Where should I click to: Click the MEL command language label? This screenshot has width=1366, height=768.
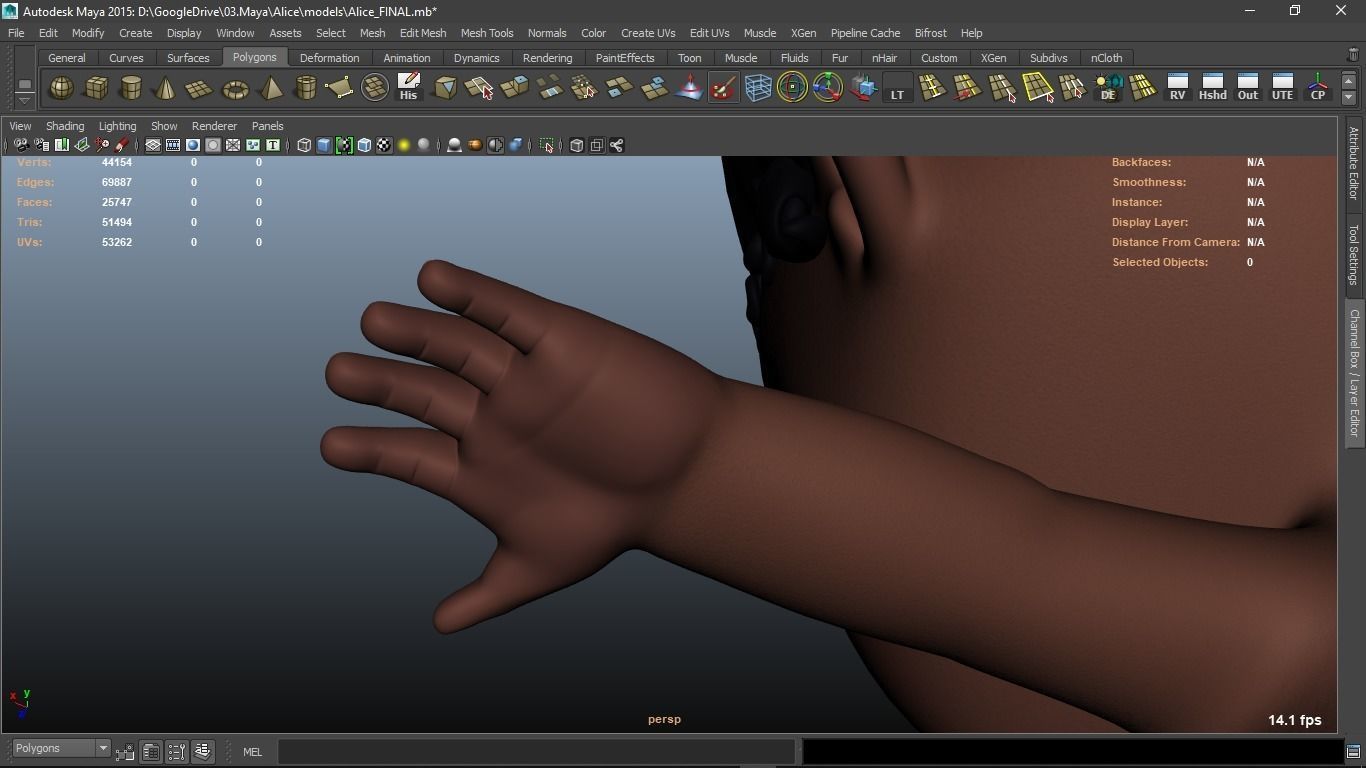pyautogui.click(x=252, y=752)
